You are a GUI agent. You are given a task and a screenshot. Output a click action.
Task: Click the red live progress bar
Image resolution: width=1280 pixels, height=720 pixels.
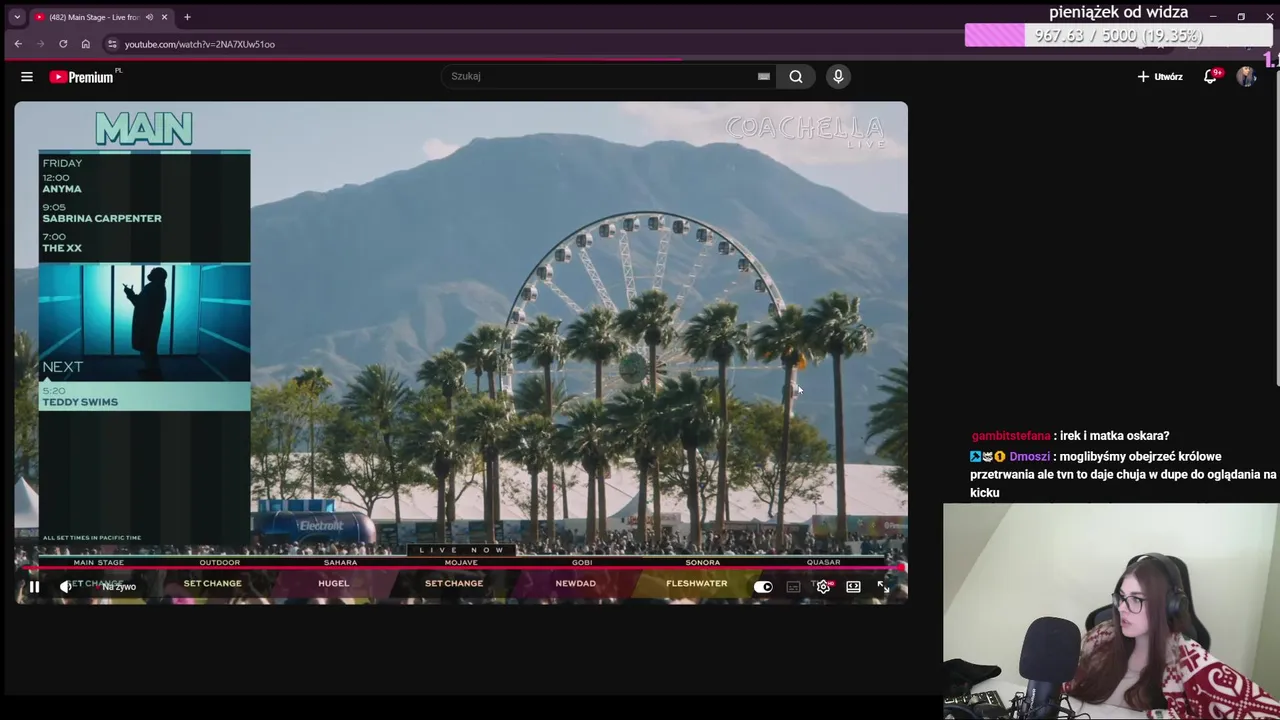click(464, 569)
